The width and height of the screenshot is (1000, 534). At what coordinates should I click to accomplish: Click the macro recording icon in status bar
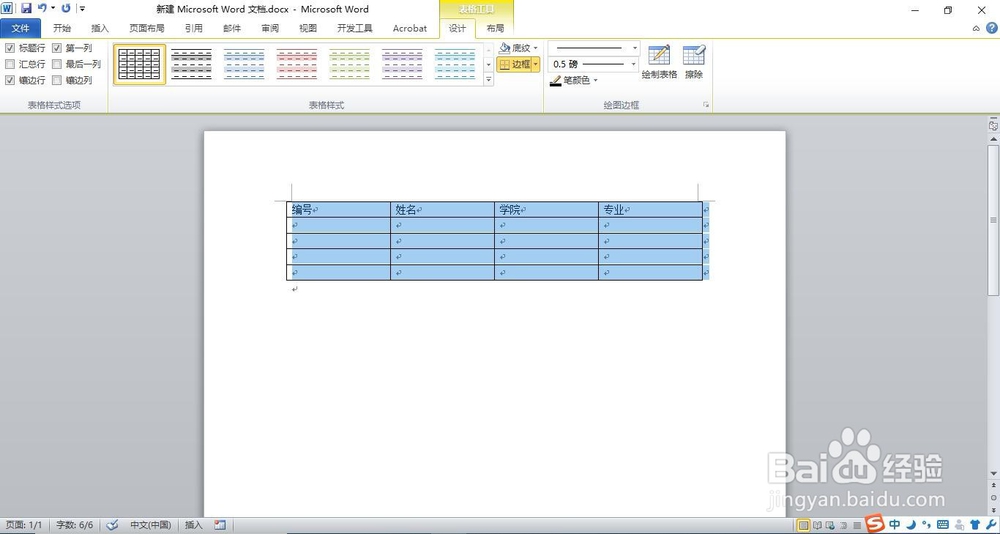pyautogui.click(x=220, y=525)
